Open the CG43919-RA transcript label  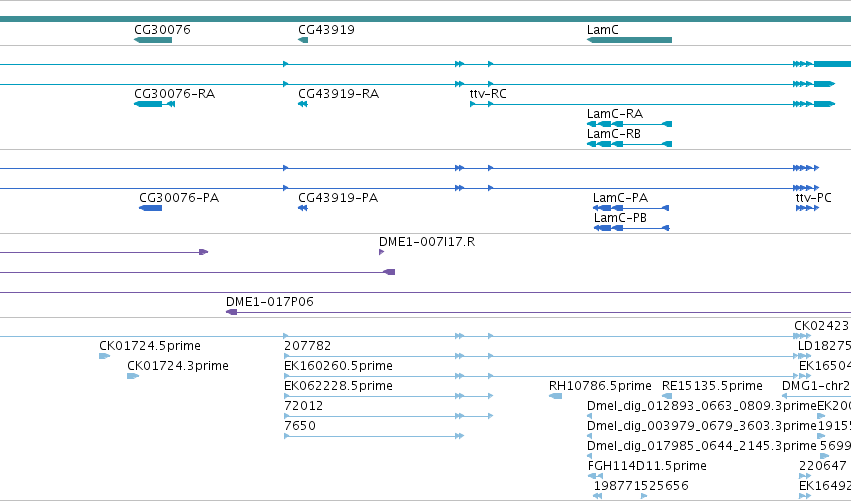338,93
